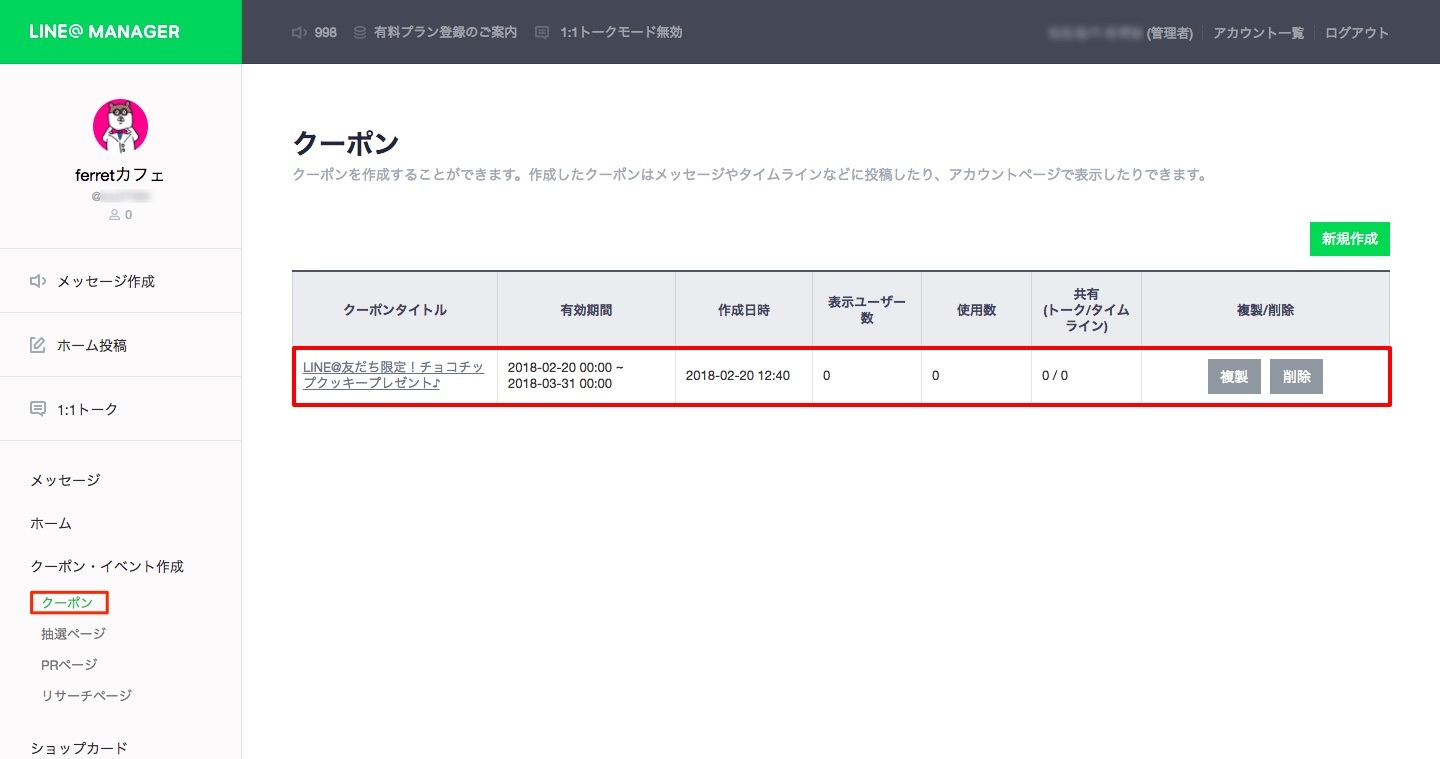Click the friends count person icon
The width and height of the screenshot is (1440, 759).
[x=114, y=215]
